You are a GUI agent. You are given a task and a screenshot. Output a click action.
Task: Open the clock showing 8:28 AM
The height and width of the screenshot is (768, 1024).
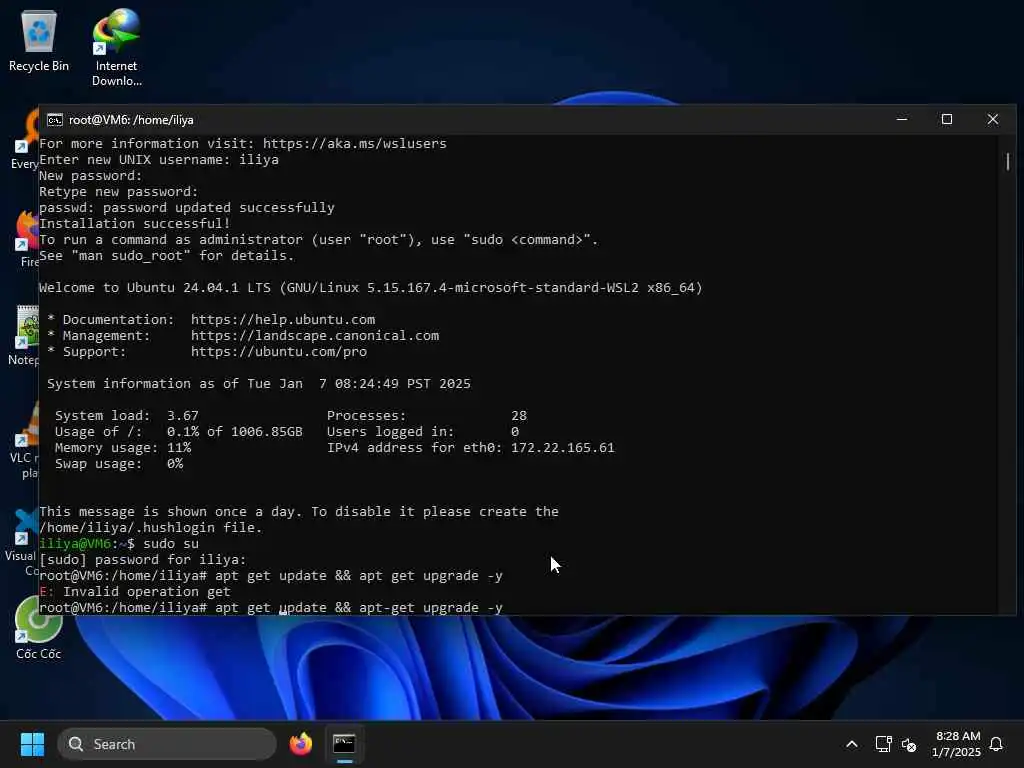[956, 744]
